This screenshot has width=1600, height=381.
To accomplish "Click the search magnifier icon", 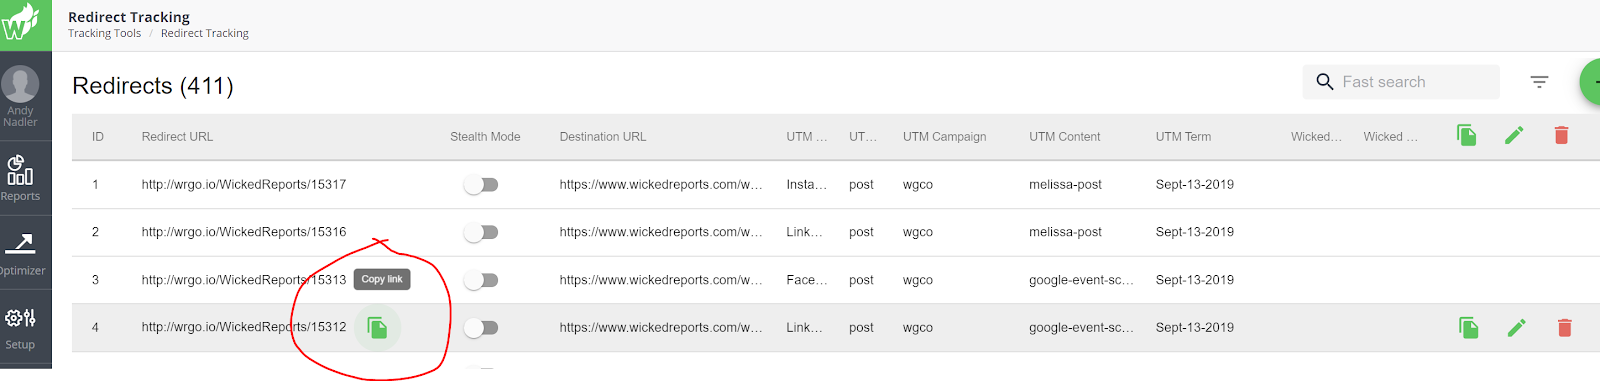I will pos(1325,82).
